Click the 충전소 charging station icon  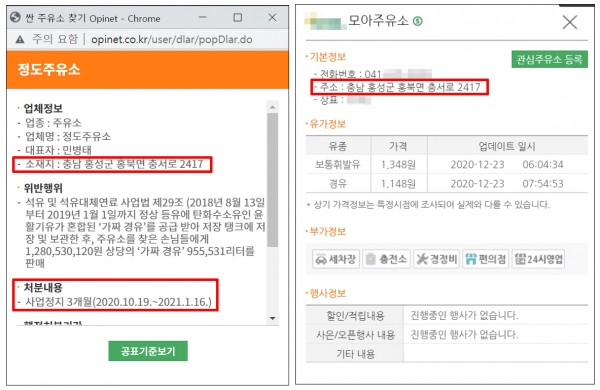[x=386, y=259]
